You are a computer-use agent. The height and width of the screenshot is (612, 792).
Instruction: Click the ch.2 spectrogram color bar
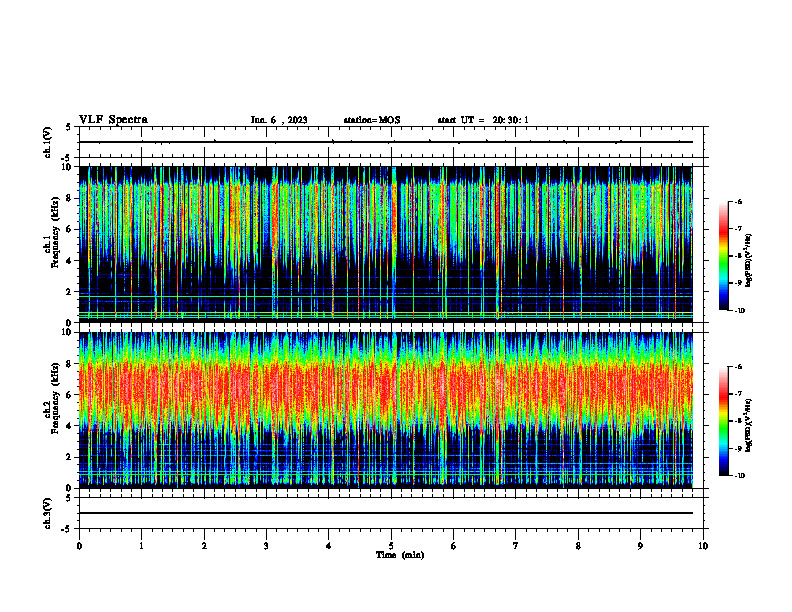point(724,421)
